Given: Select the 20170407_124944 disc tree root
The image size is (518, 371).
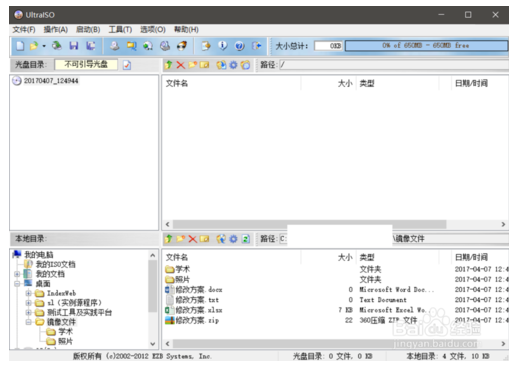Looking at the screenshot, I should click(x=51, y=81).
